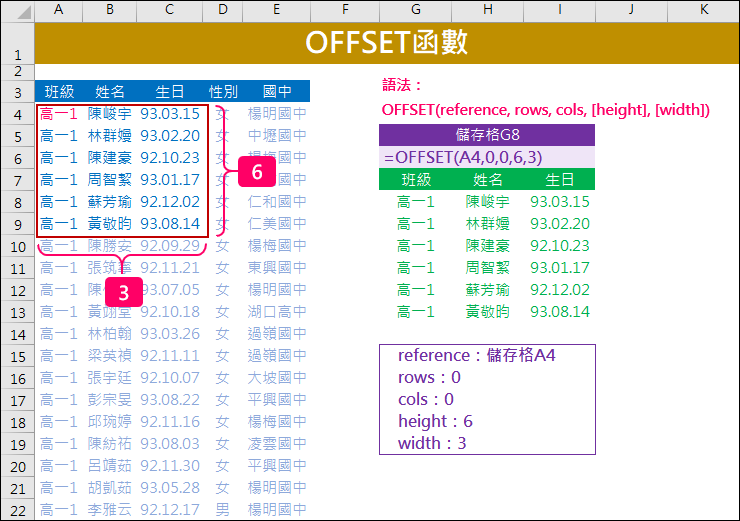
Task: Select name 陳峻宇 in column B
Action: pos(109,114)
